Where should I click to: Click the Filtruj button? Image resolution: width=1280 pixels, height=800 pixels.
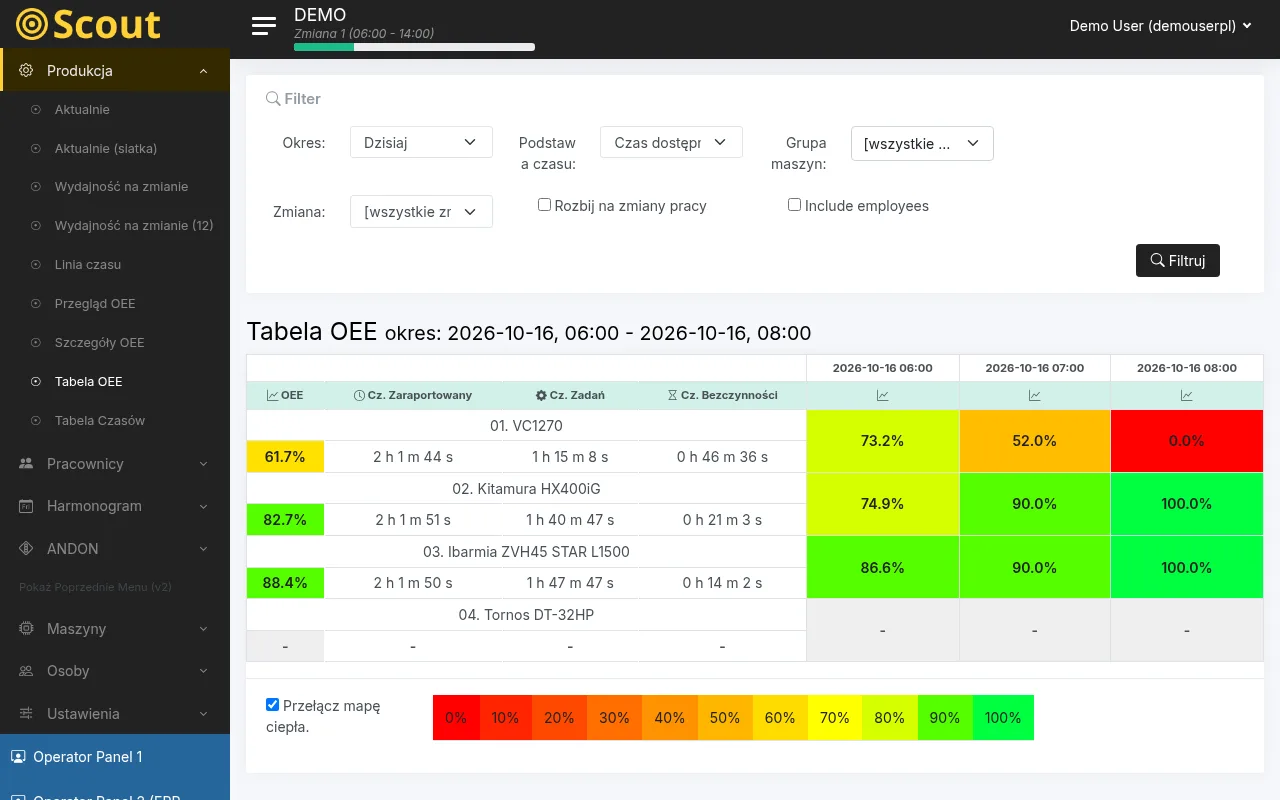pos(1178,260)
